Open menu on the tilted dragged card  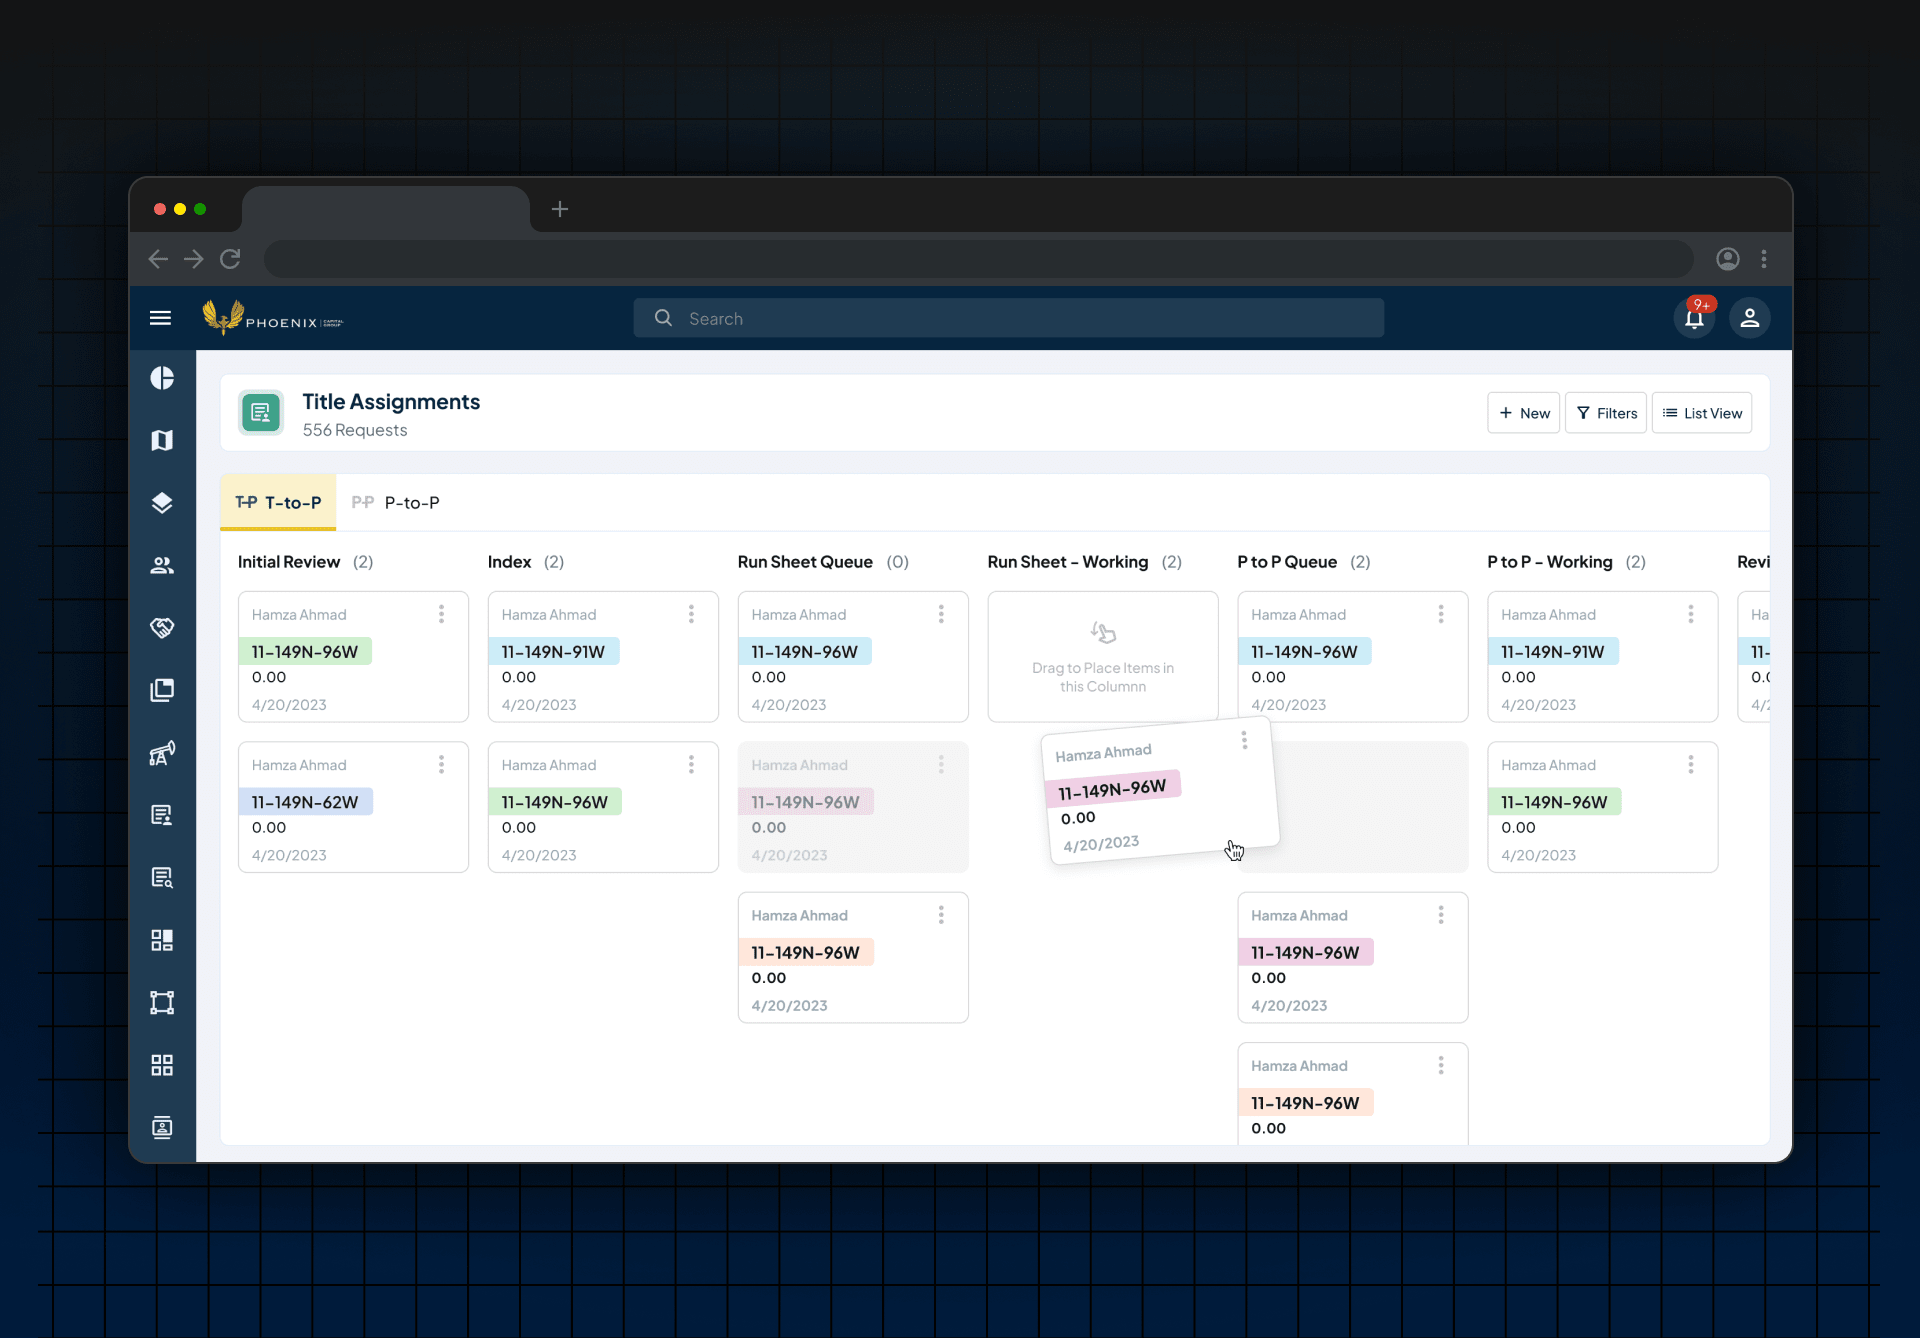1244,740
